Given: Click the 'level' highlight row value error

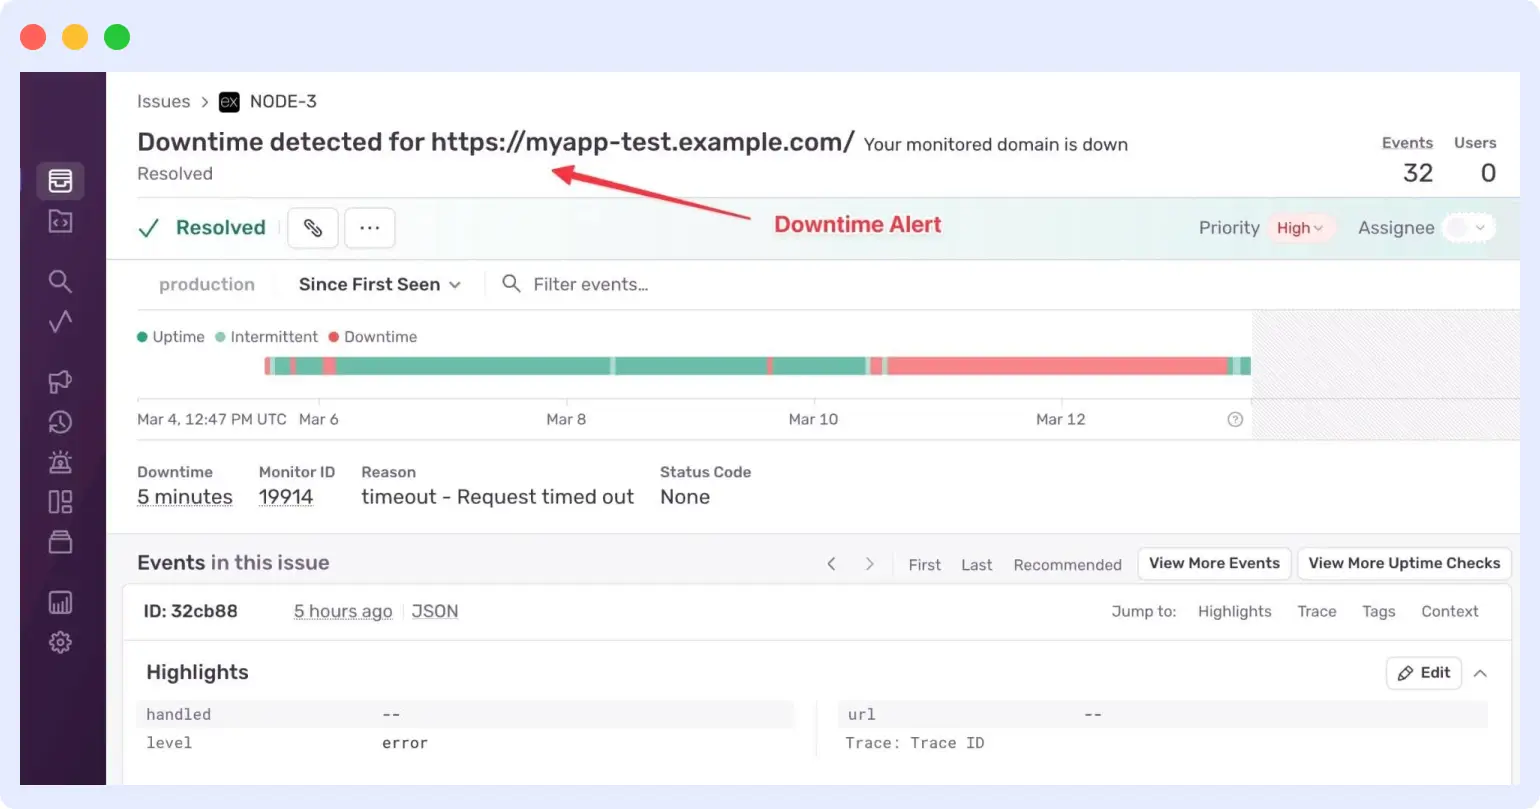Looking at the screenshot, I should click(405, 743).
